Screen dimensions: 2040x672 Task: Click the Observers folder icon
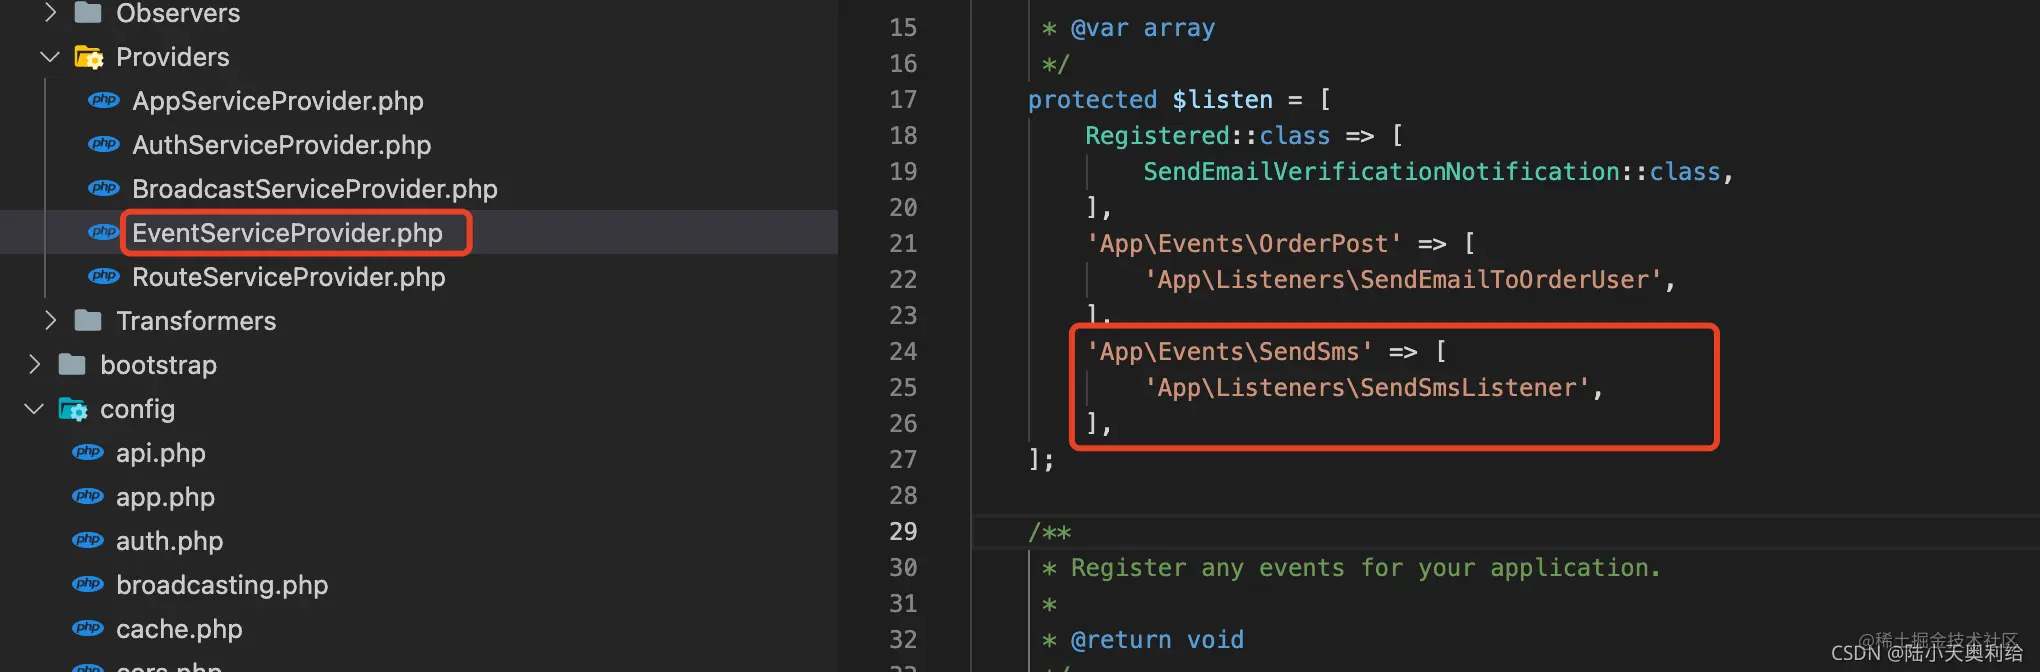(88, 13)
